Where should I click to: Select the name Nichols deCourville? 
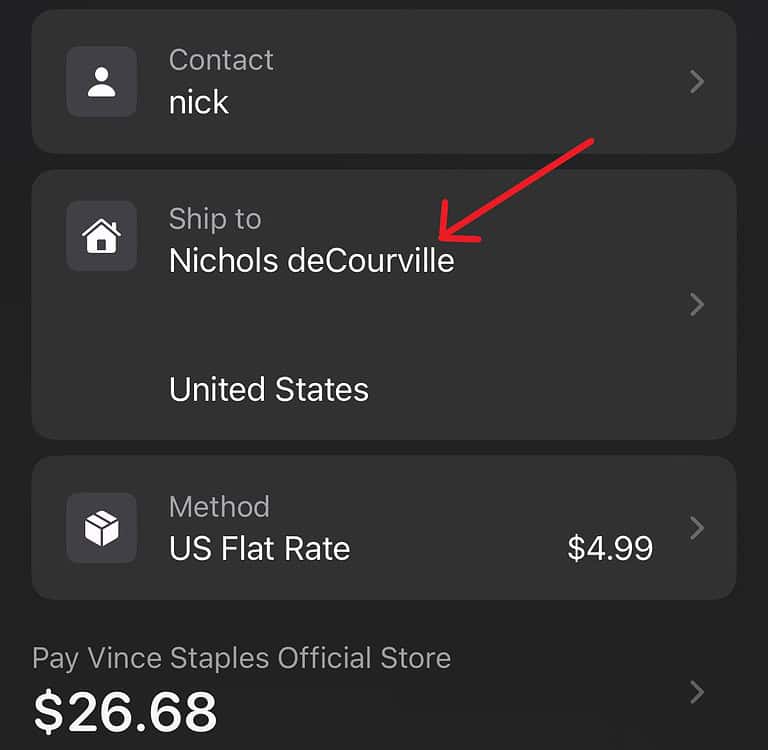[x=311, y=261]
